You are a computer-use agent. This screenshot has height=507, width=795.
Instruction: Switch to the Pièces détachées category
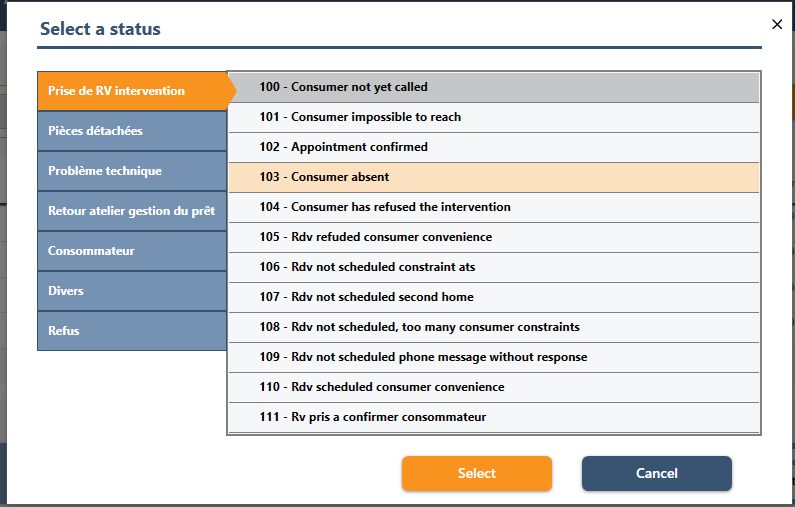click(x=132, y=131)
